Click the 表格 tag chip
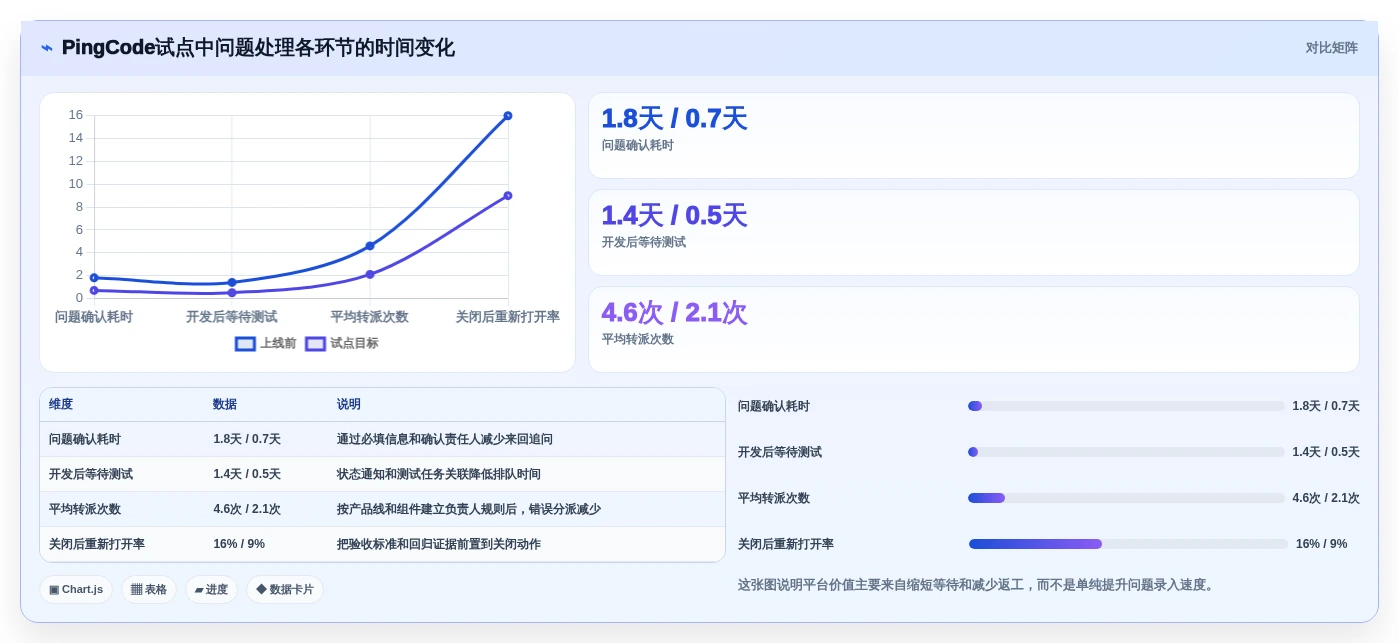The width and height of the screenshot is (1399, 643). coord(149,590)
